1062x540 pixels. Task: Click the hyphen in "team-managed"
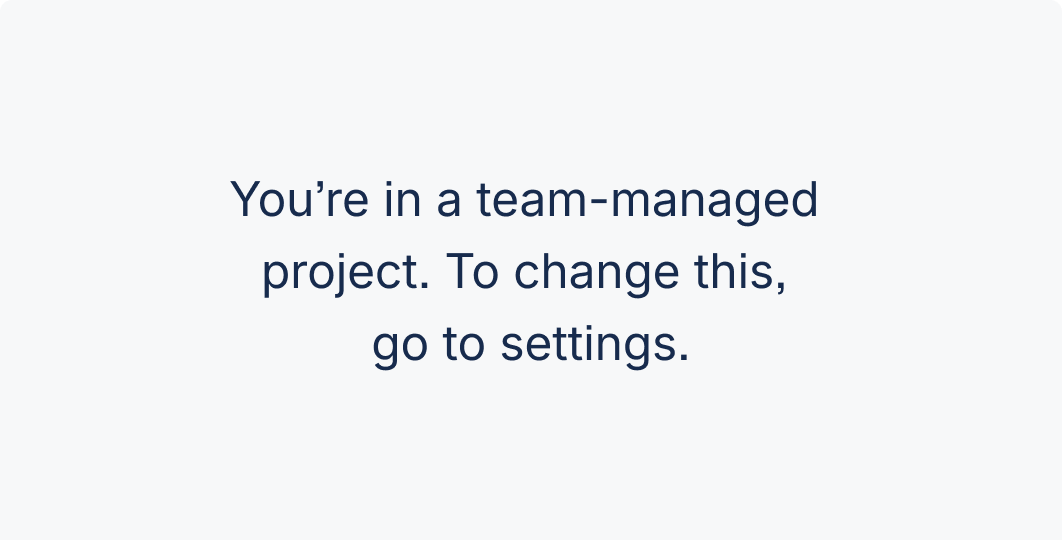coord(597,203)
